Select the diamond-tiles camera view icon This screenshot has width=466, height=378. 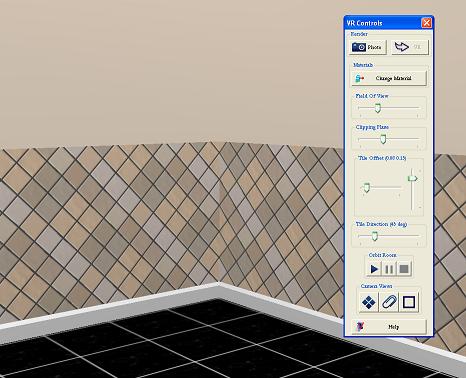369,302
